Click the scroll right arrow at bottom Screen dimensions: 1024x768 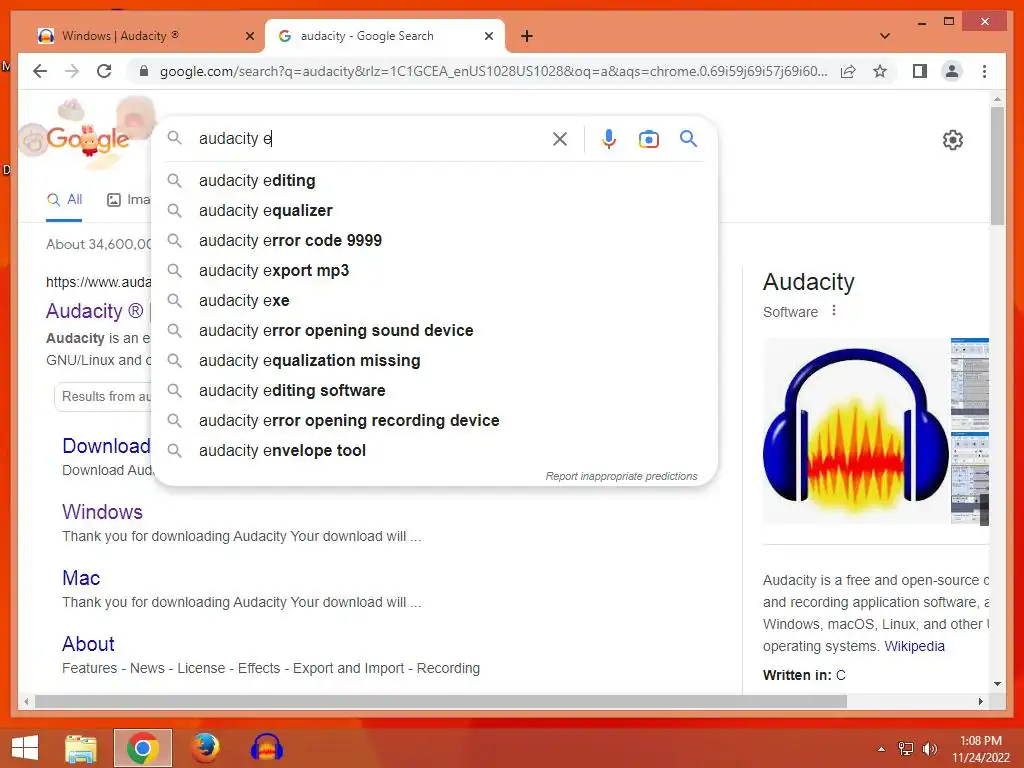pyautogui.click(x=980, y=701)
